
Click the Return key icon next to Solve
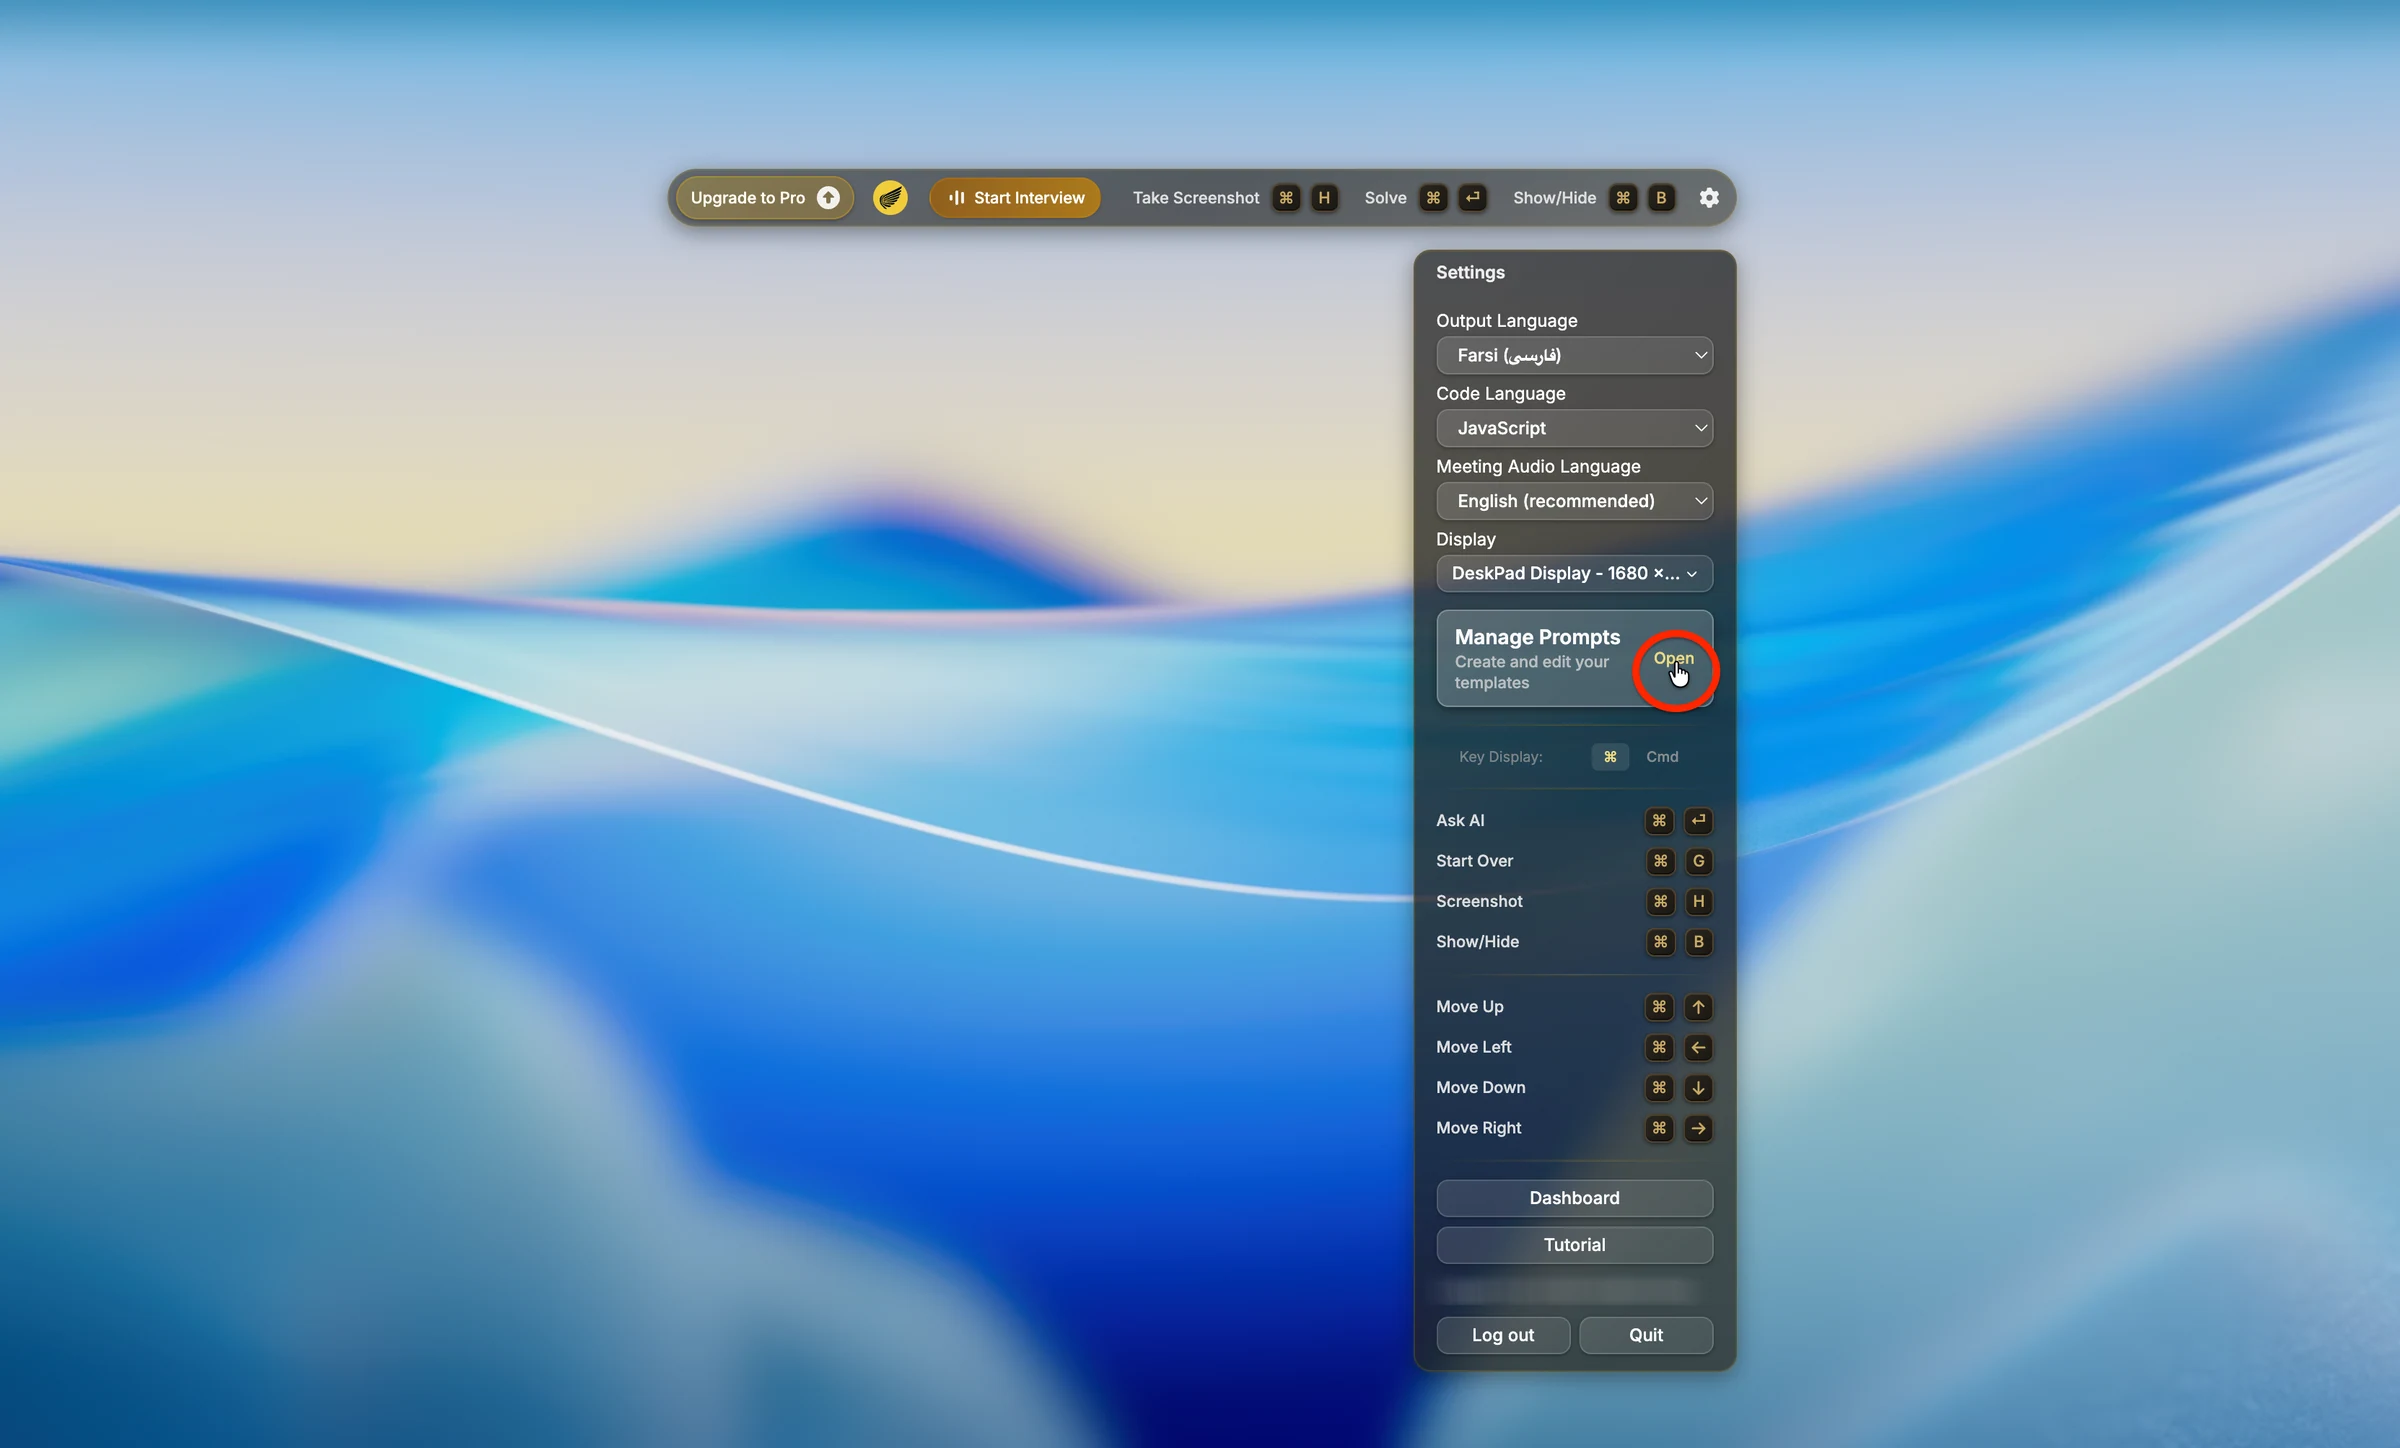coord(1472,198)
